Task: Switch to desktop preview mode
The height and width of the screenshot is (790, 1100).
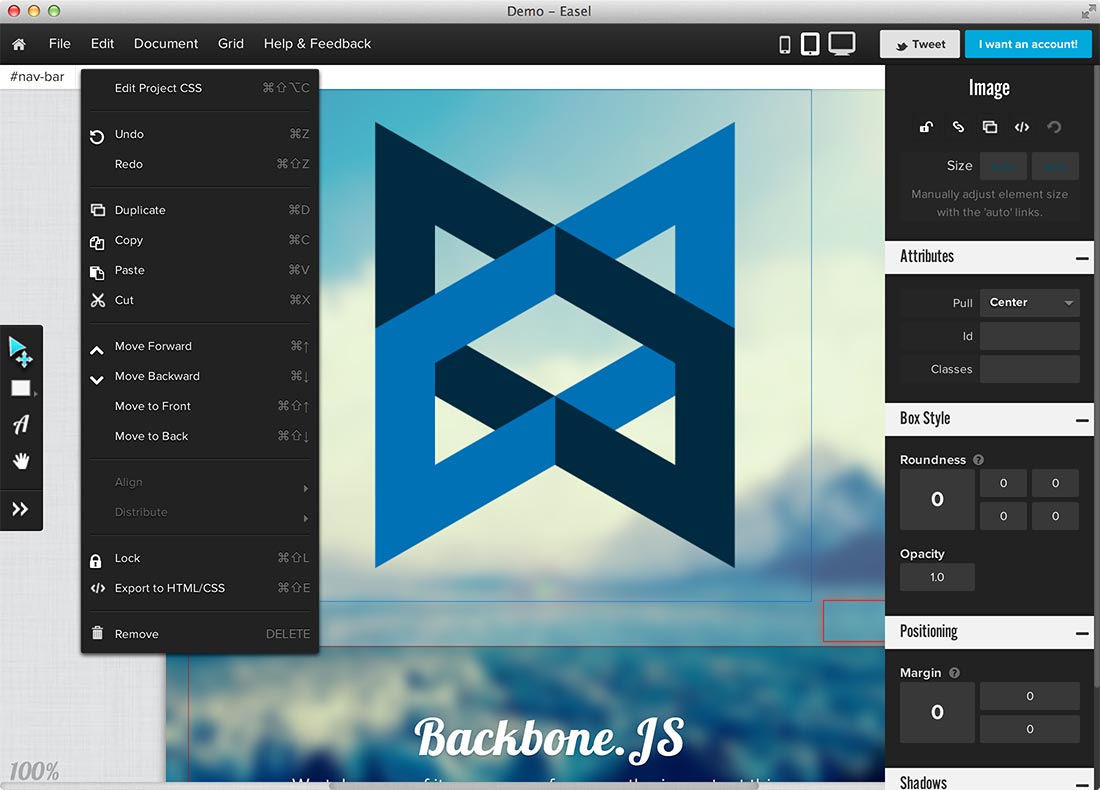Action: pyautogui.click(x=842, y=43)
